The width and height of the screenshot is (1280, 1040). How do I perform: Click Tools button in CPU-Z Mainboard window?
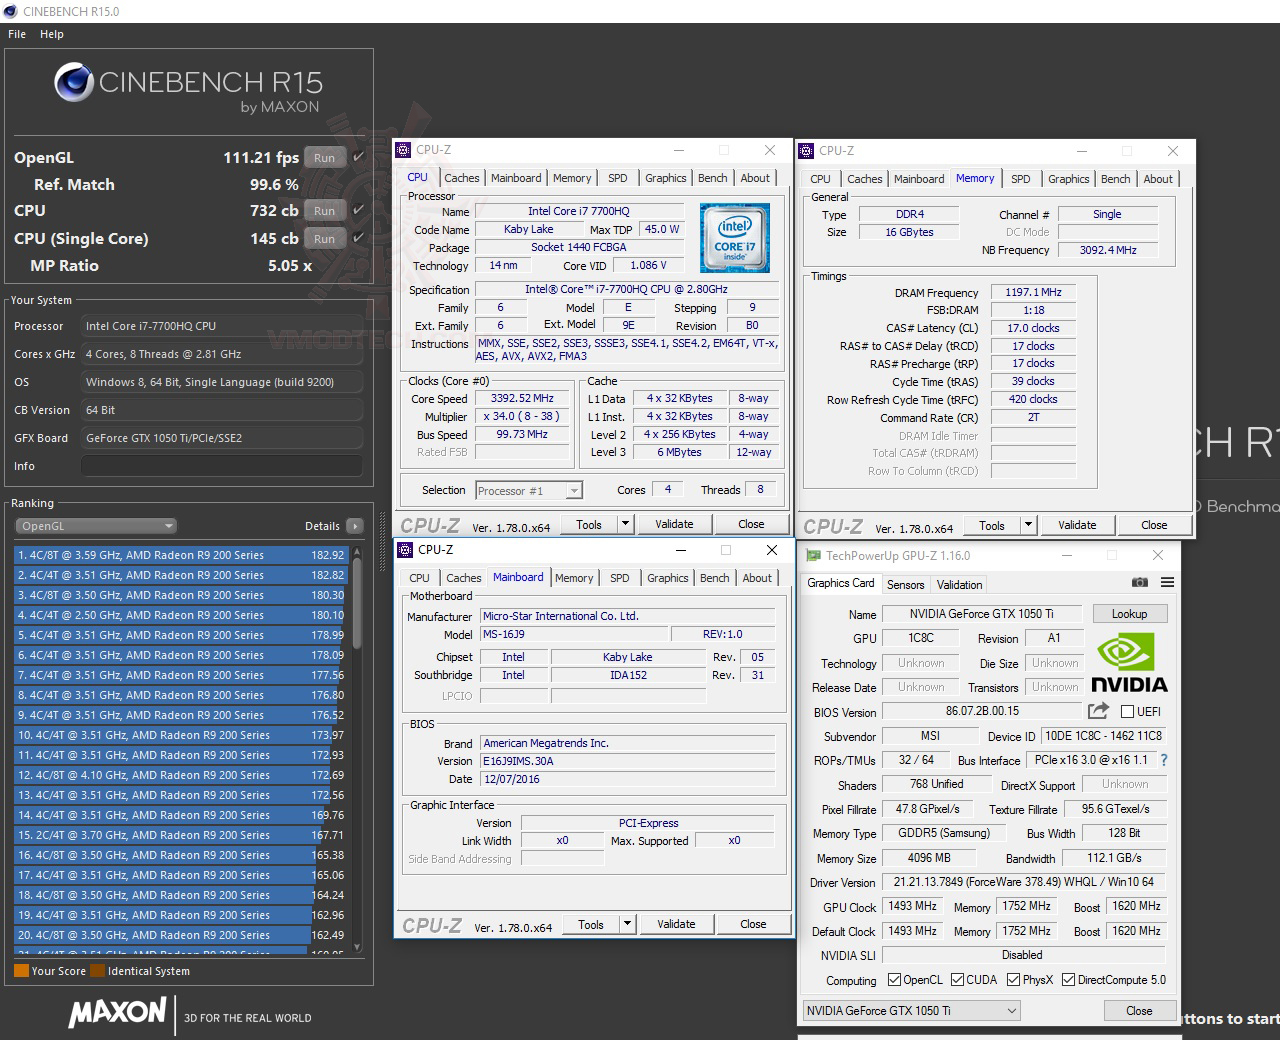pos(591,925)
